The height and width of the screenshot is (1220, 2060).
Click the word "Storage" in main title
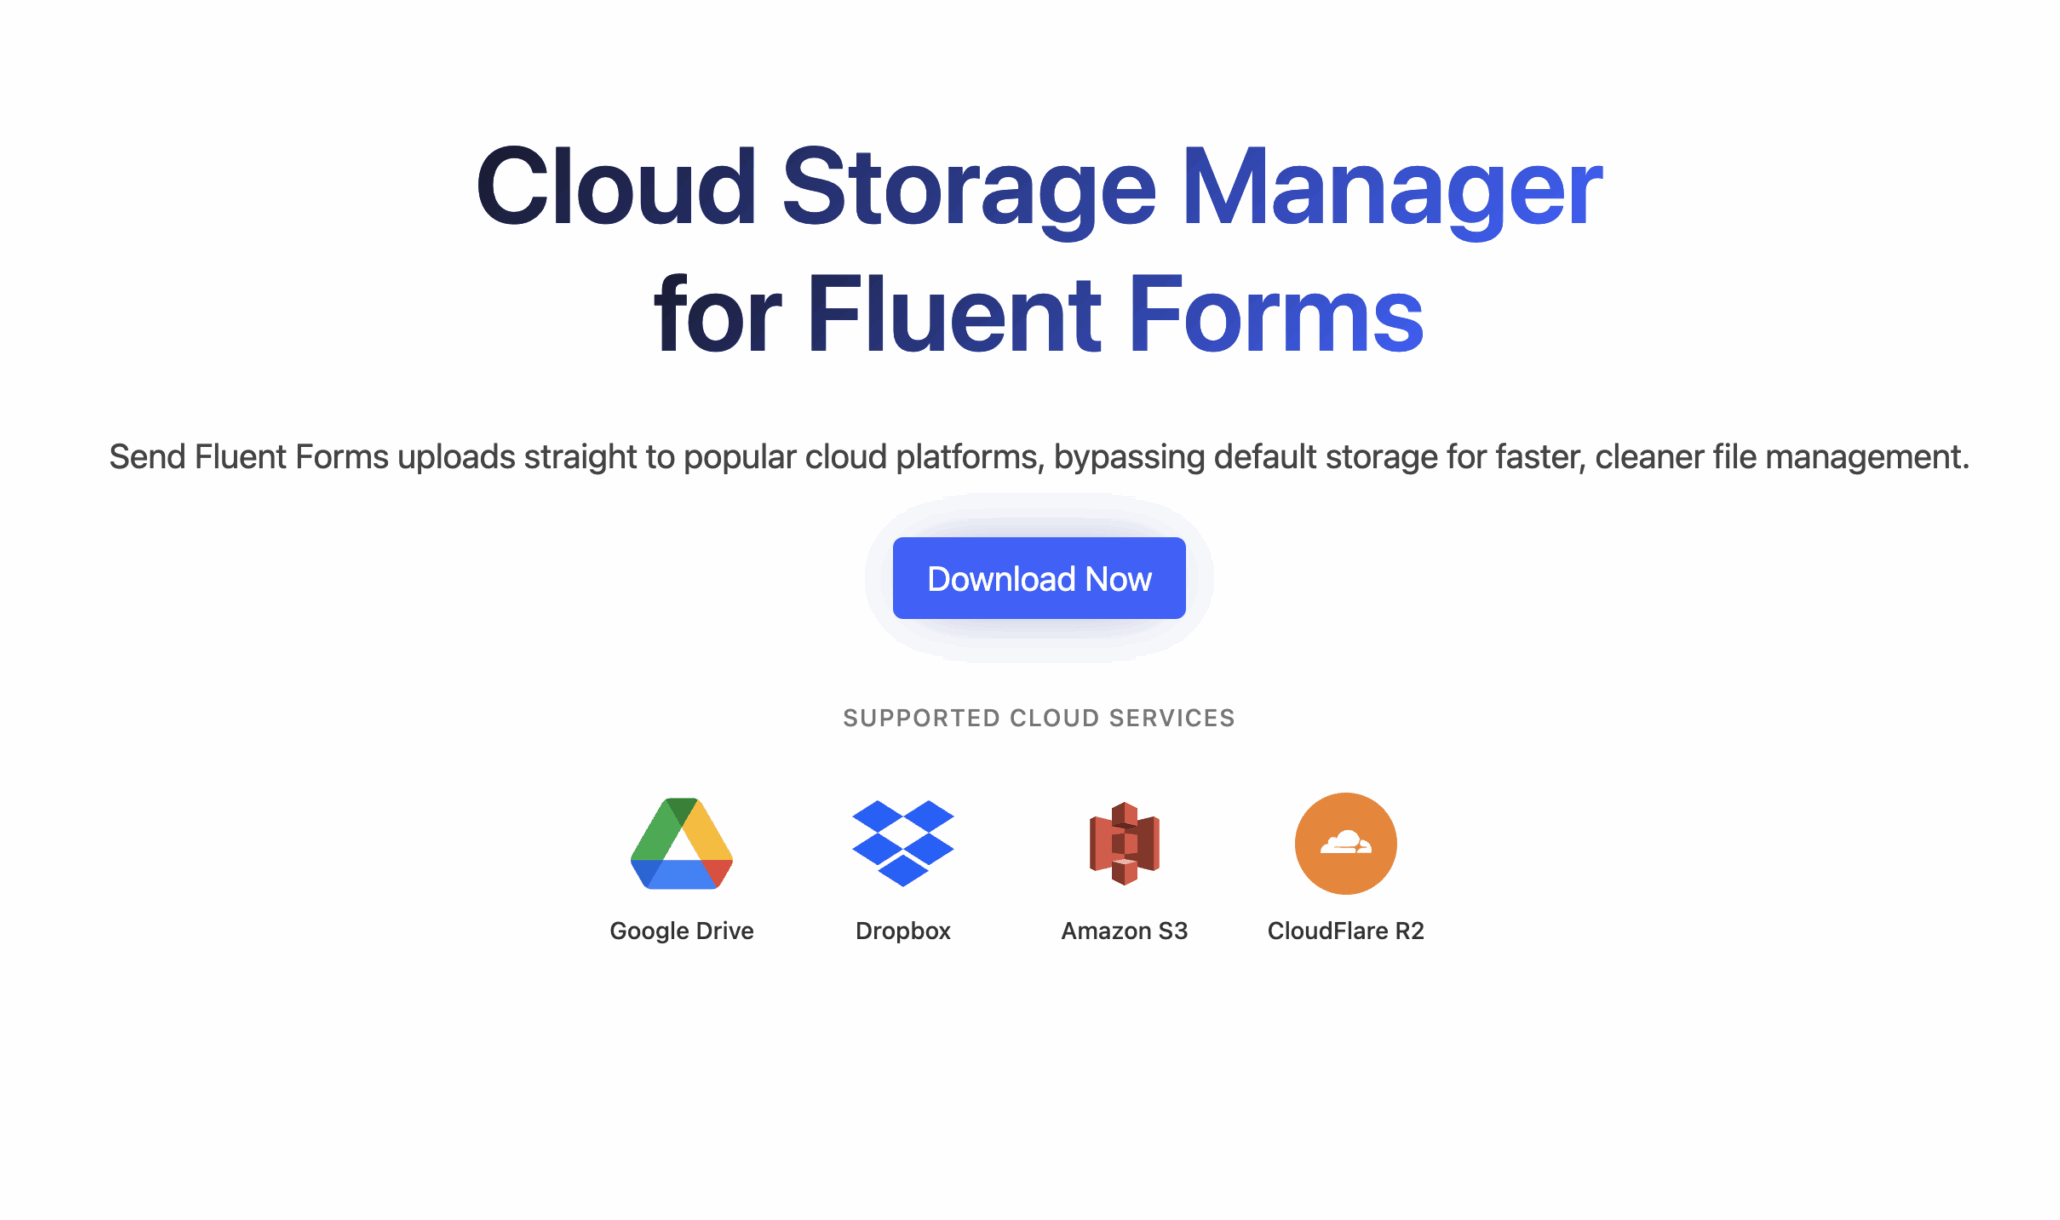(968, 187)
